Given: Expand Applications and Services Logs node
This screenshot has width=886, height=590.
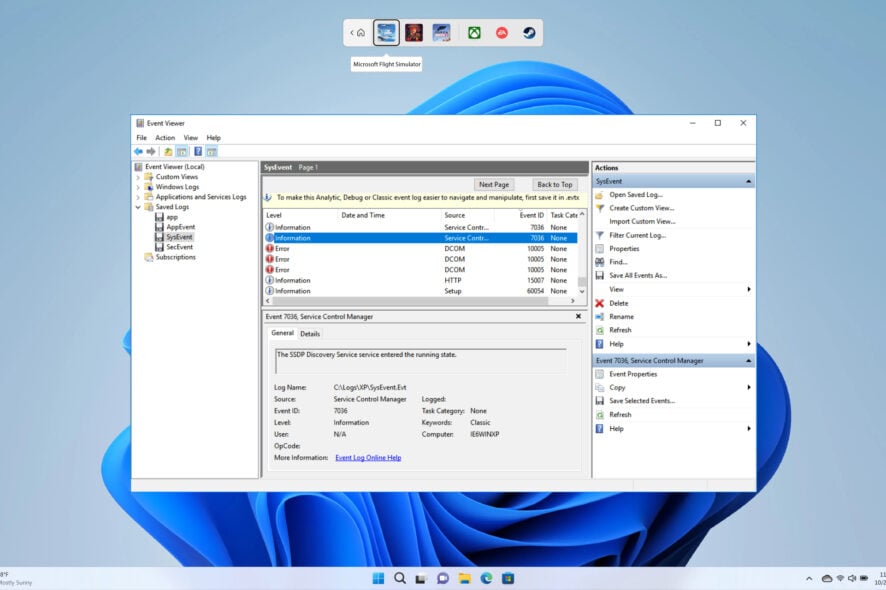Looking at the screenshot, I should (138, 197).
